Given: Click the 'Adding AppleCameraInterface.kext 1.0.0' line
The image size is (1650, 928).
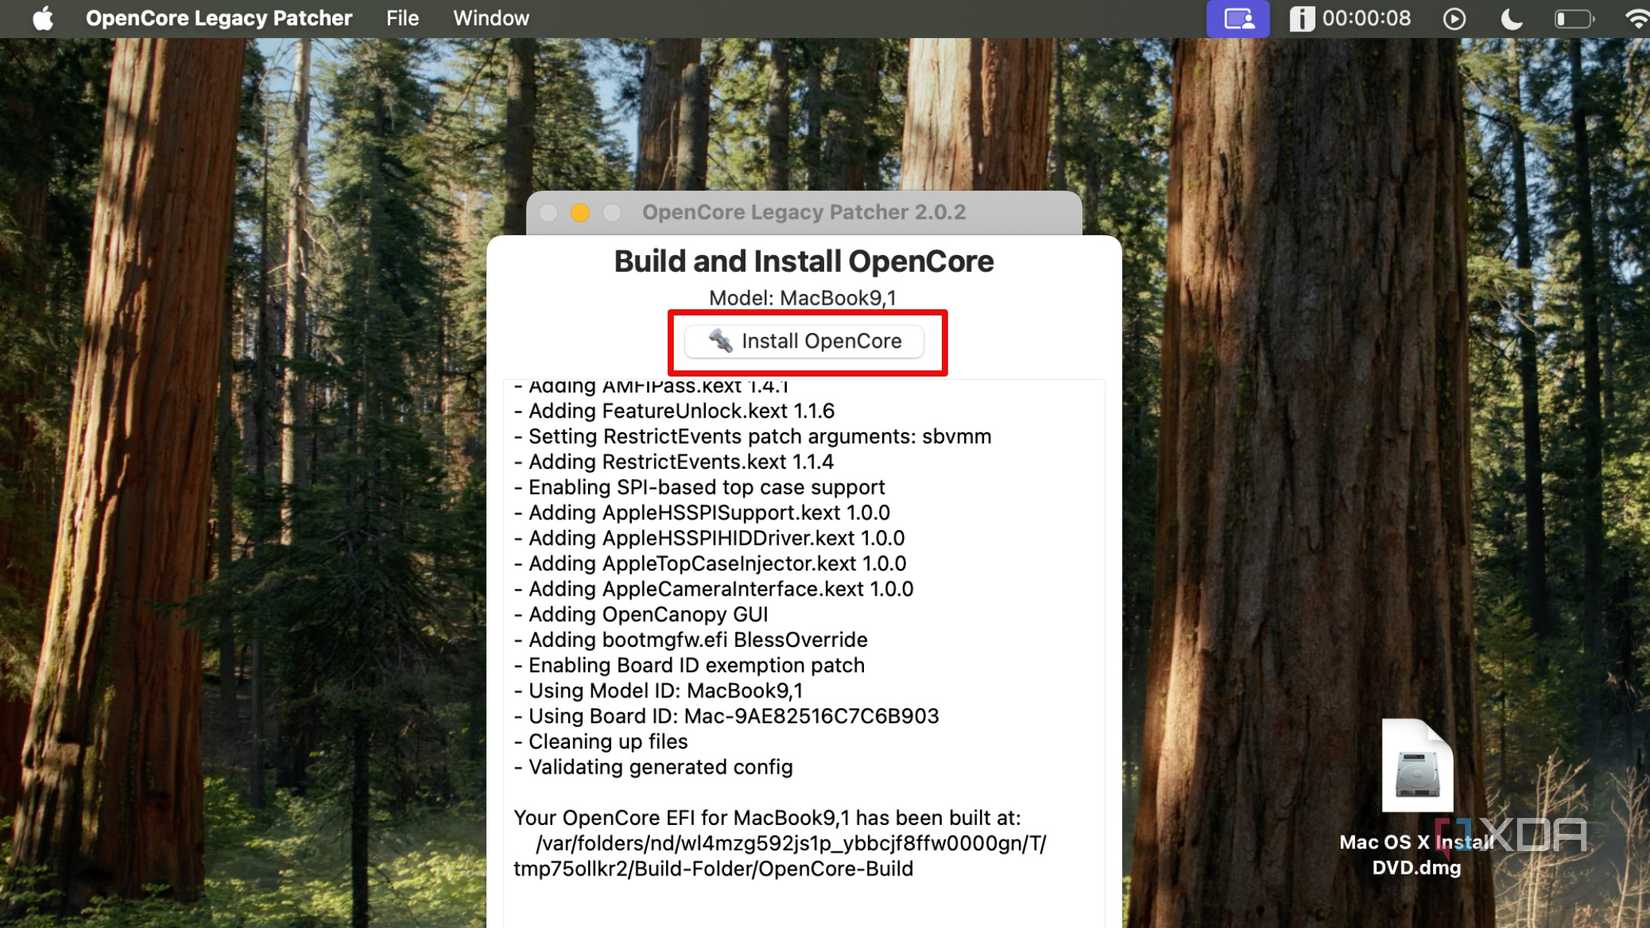Looking at the screenshot, I should tap(713, 589).
